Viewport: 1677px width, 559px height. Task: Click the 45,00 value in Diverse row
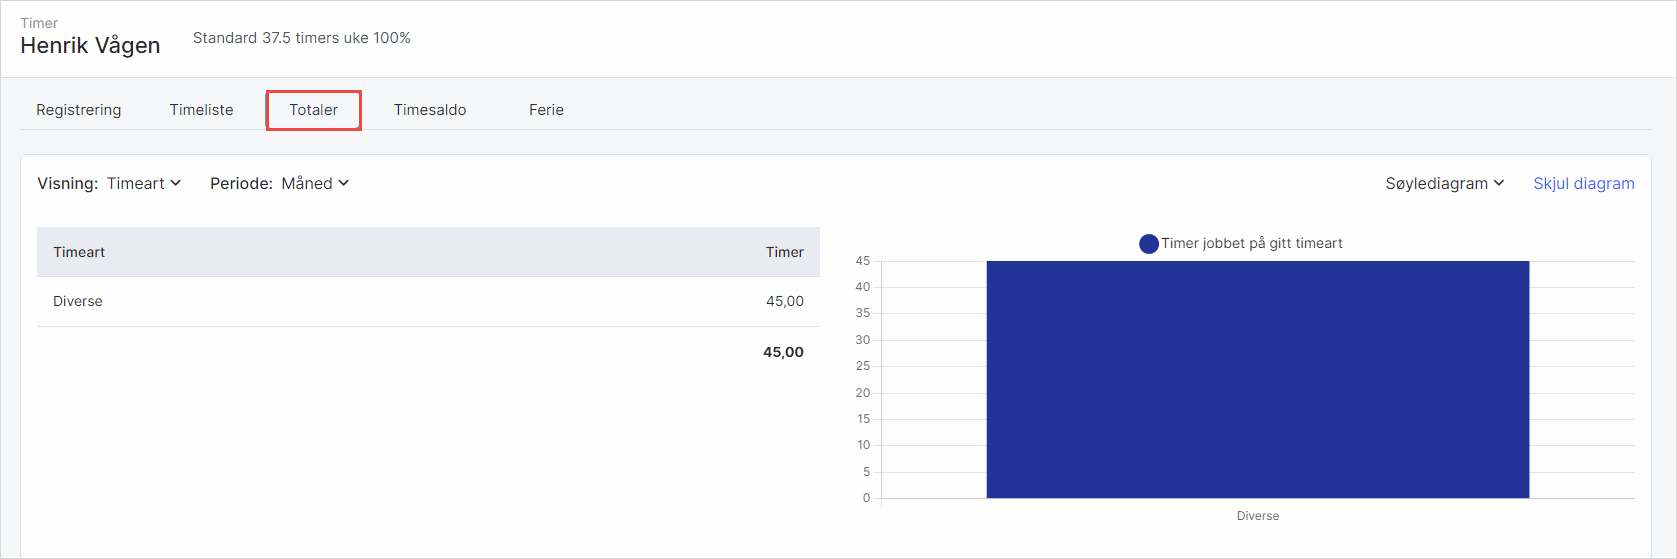tap(784, 301)
